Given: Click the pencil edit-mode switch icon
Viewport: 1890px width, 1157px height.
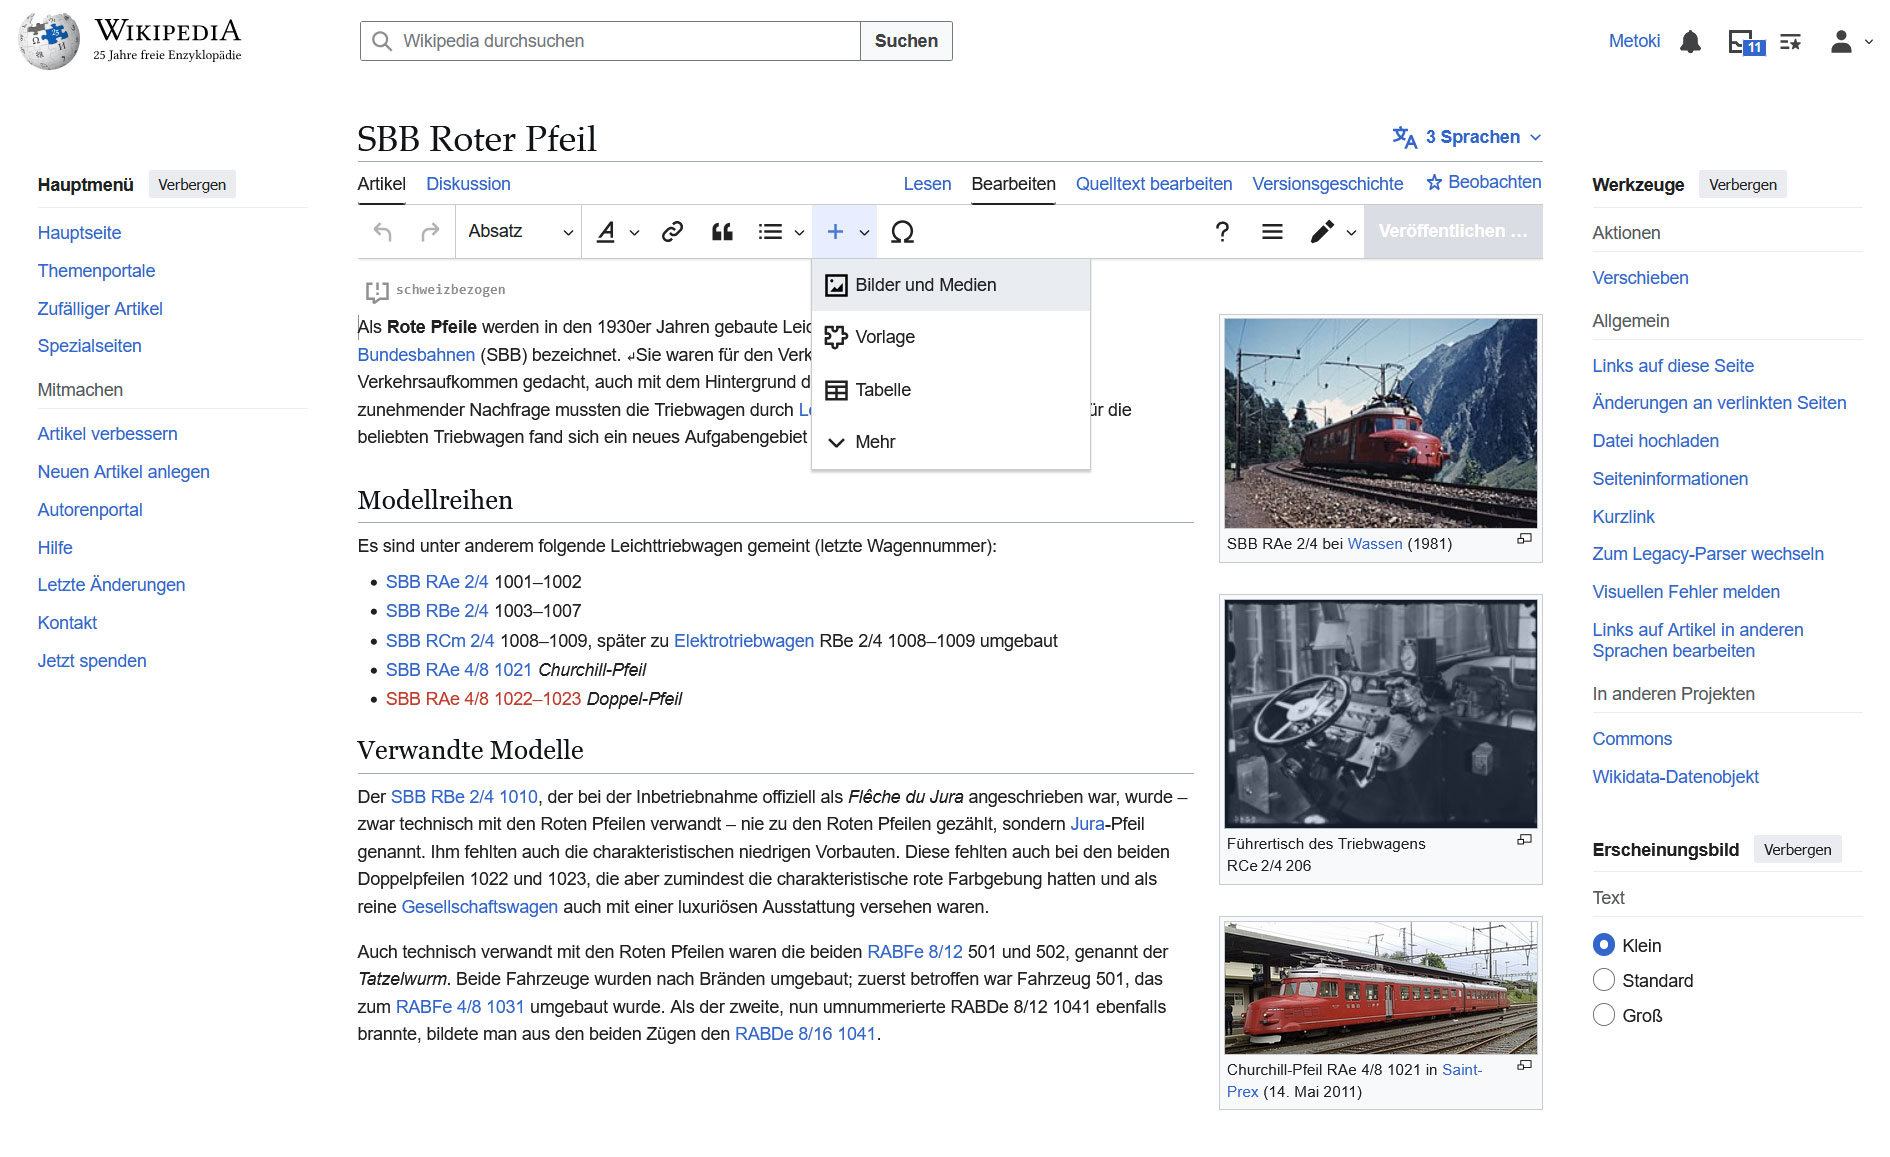Looking at the screenshot, I should click(1322, 232).
